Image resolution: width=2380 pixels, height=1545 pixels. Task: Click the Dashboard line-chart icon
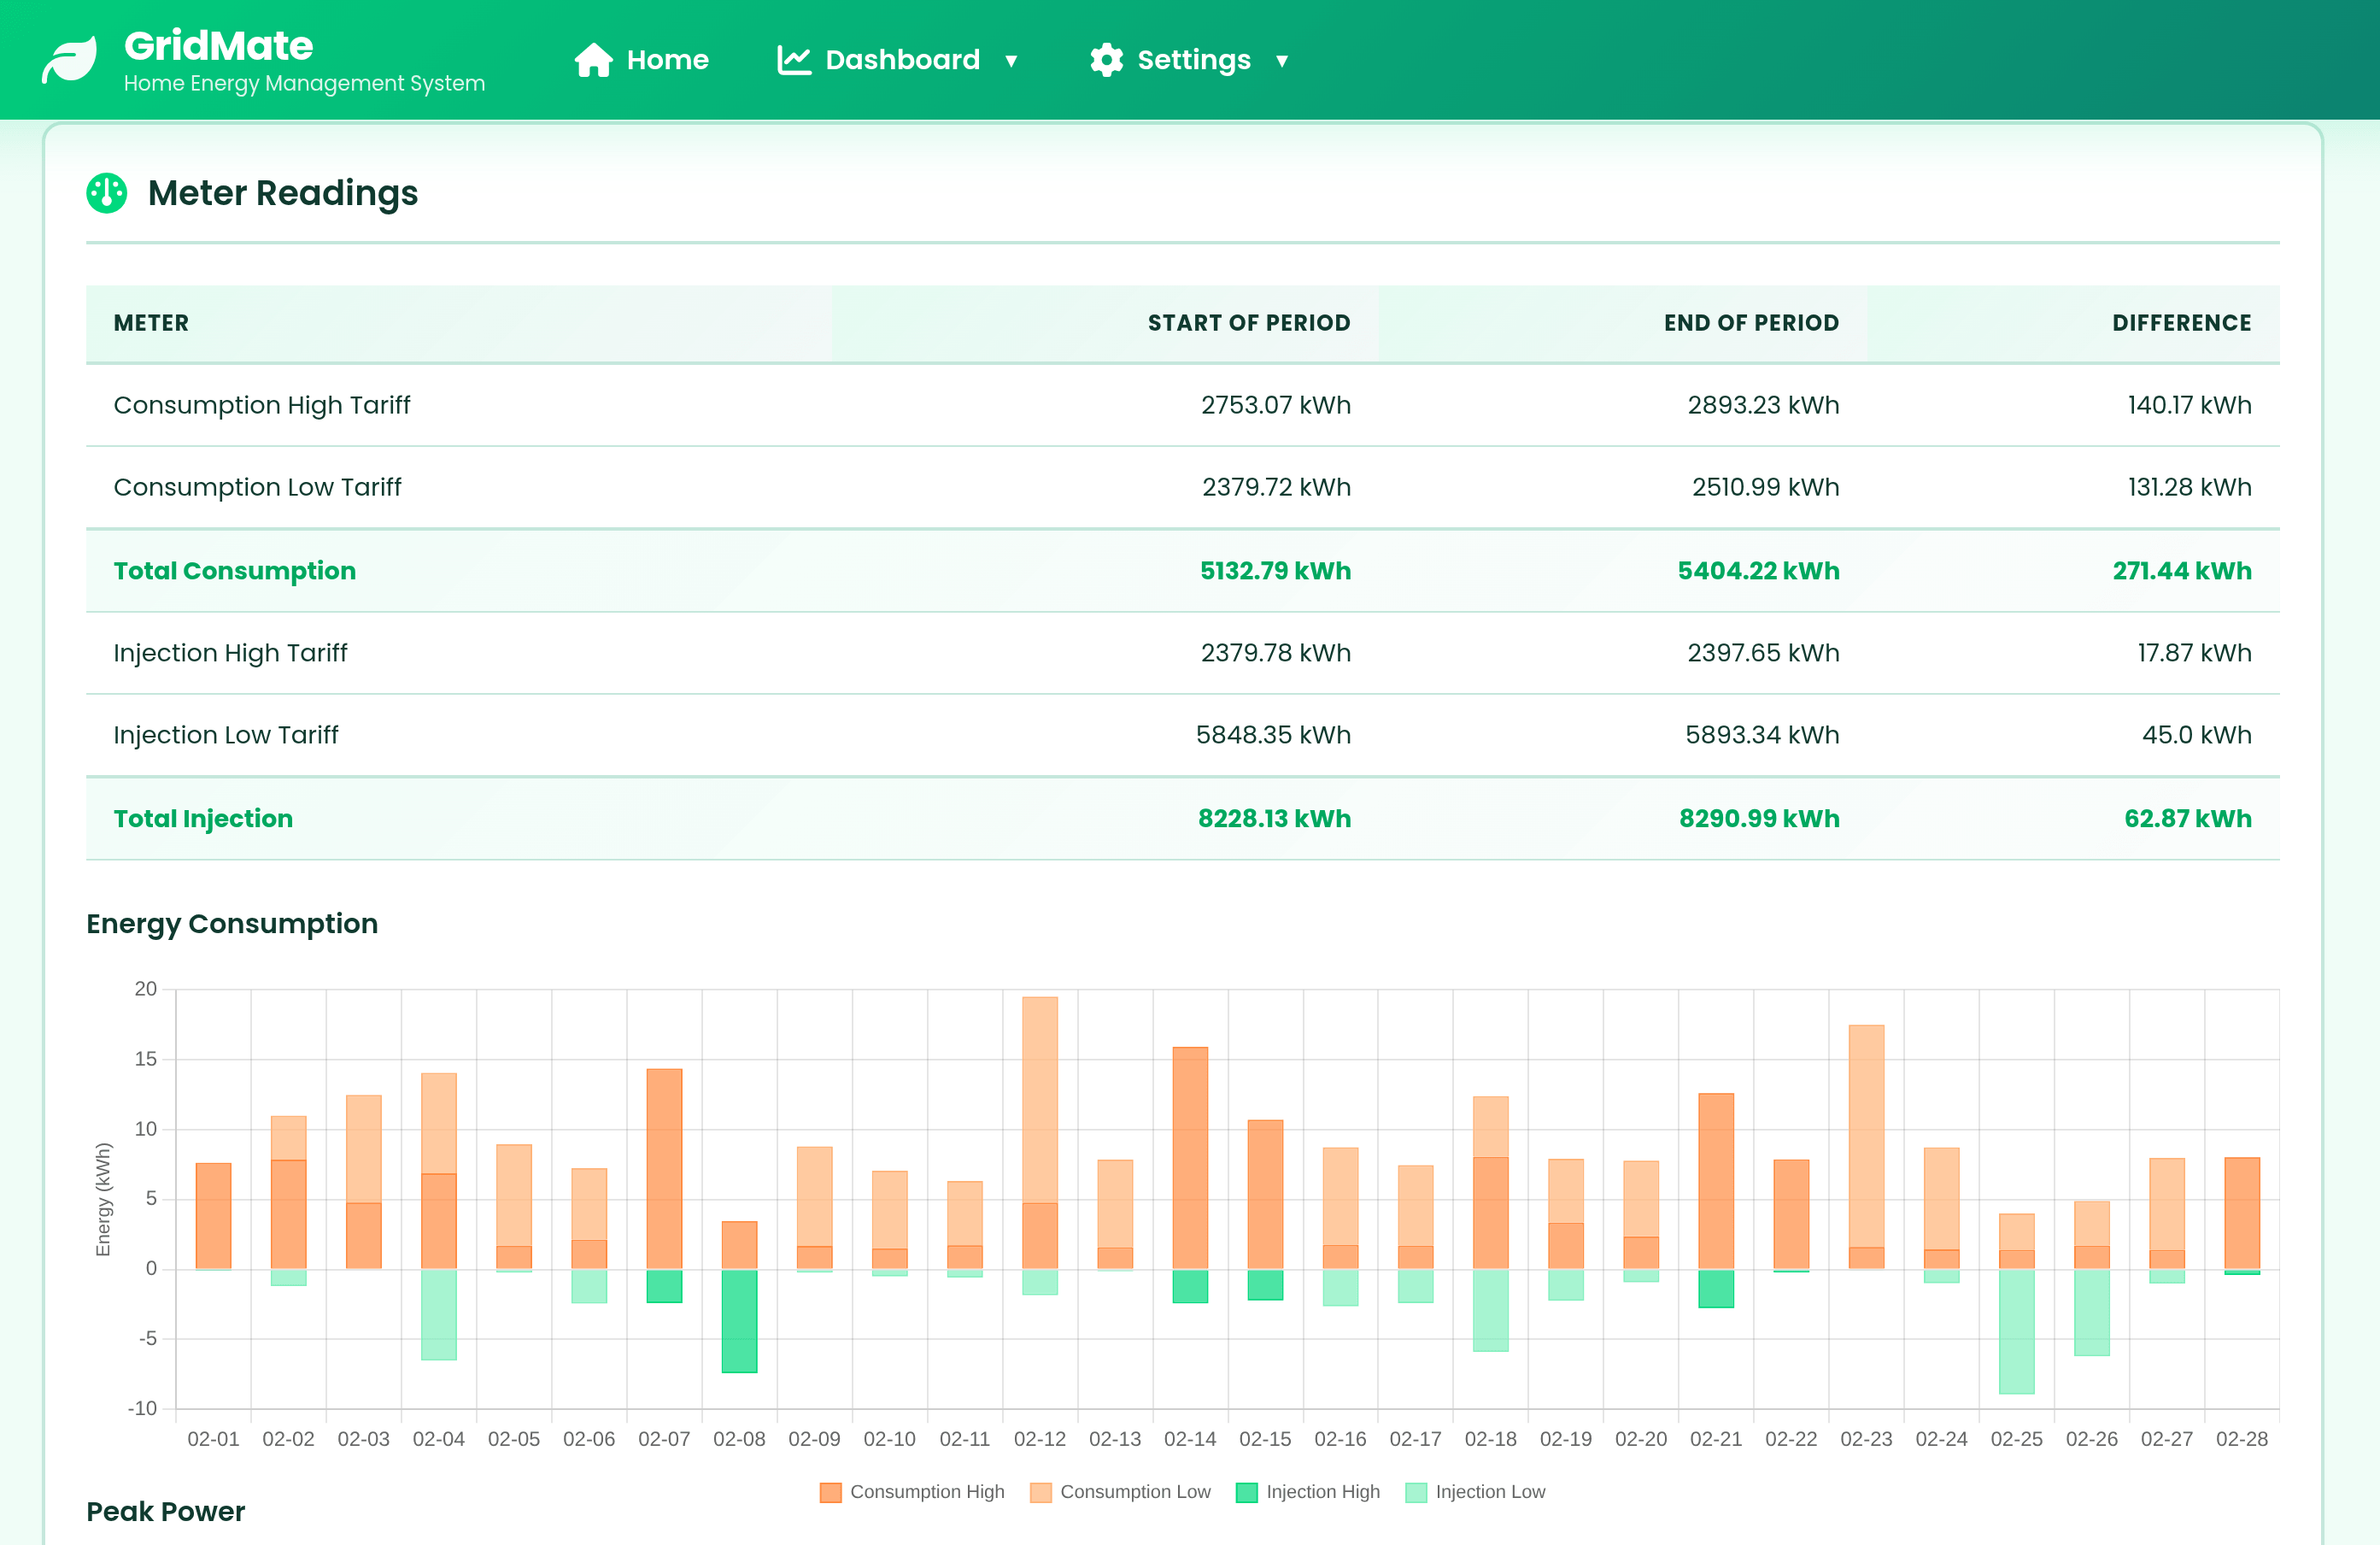click(793, 59)
